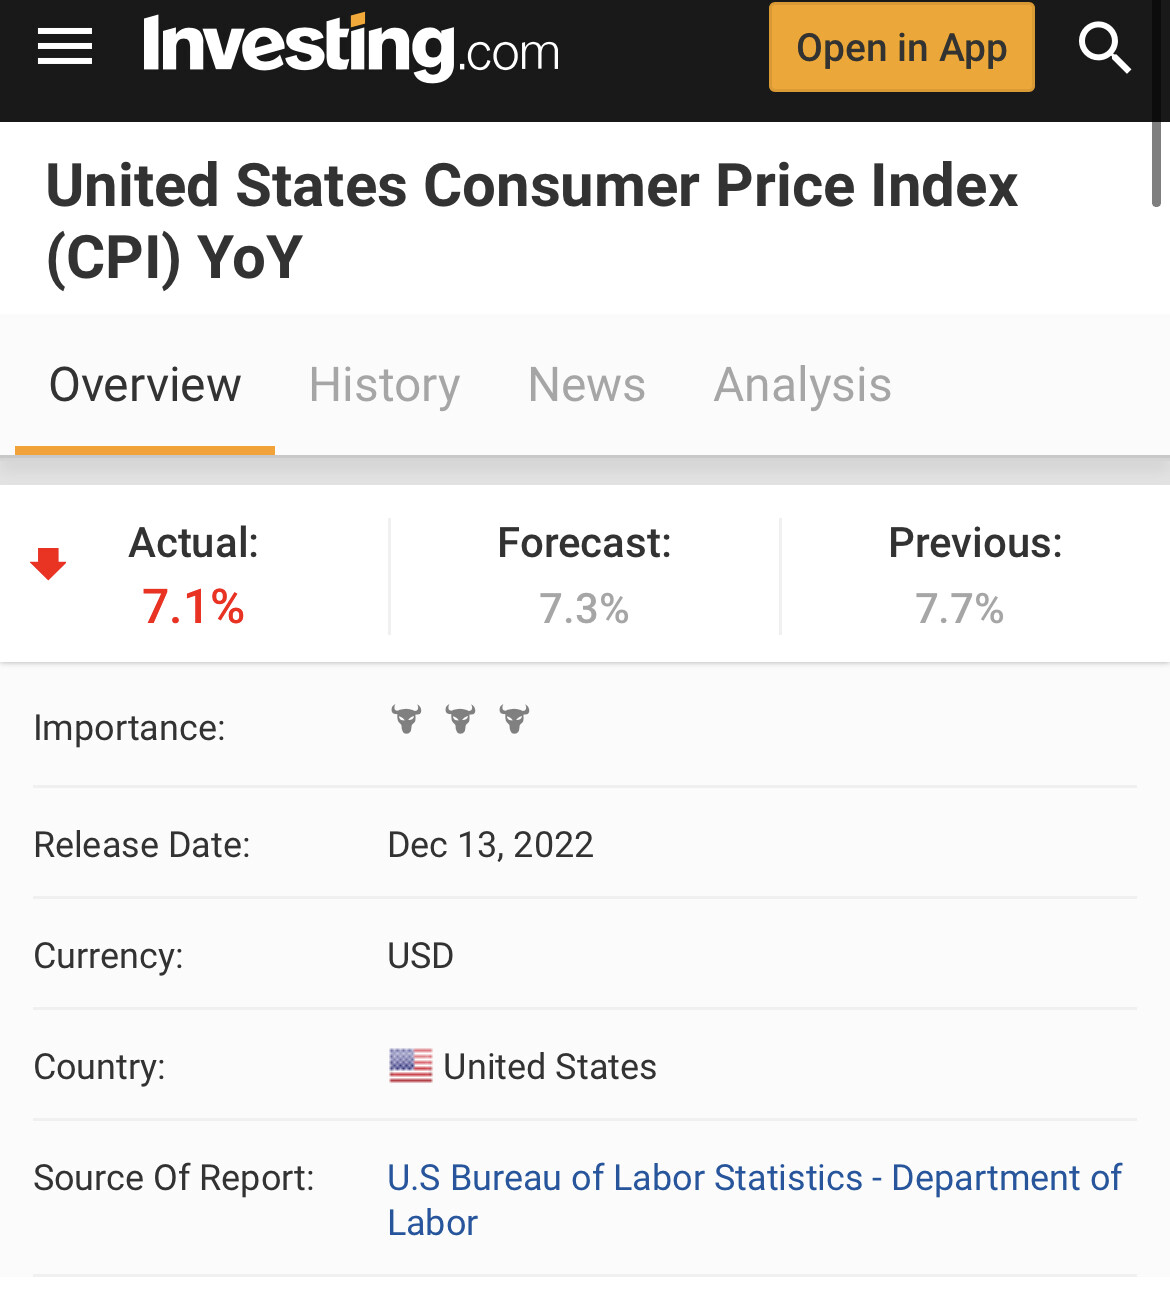Click the United States flag icon
Viewport: 1170px width, 1314px height.
(x=410, y=1066)
